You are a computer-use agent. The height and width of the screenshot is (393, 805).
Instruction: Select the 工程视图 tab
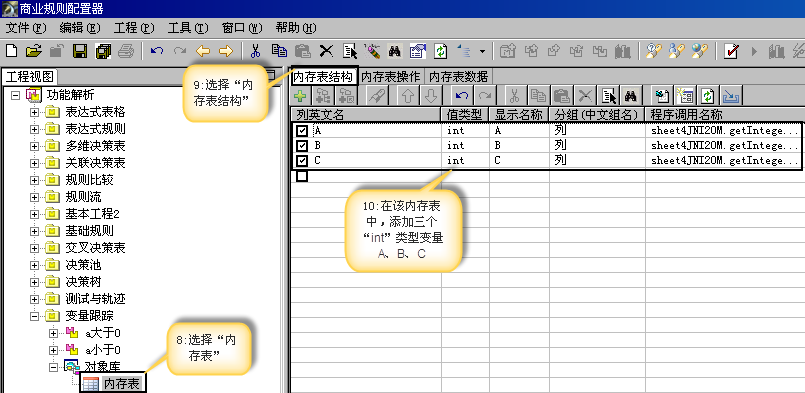pyautogui.click(x=30, y=77)
